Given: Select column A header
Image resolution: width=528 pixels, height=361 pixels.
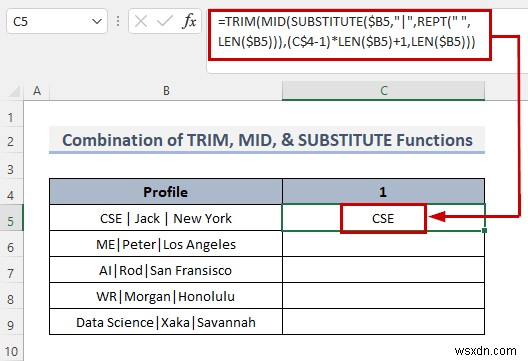Looking at the screenshot, I should coord(37,91).
